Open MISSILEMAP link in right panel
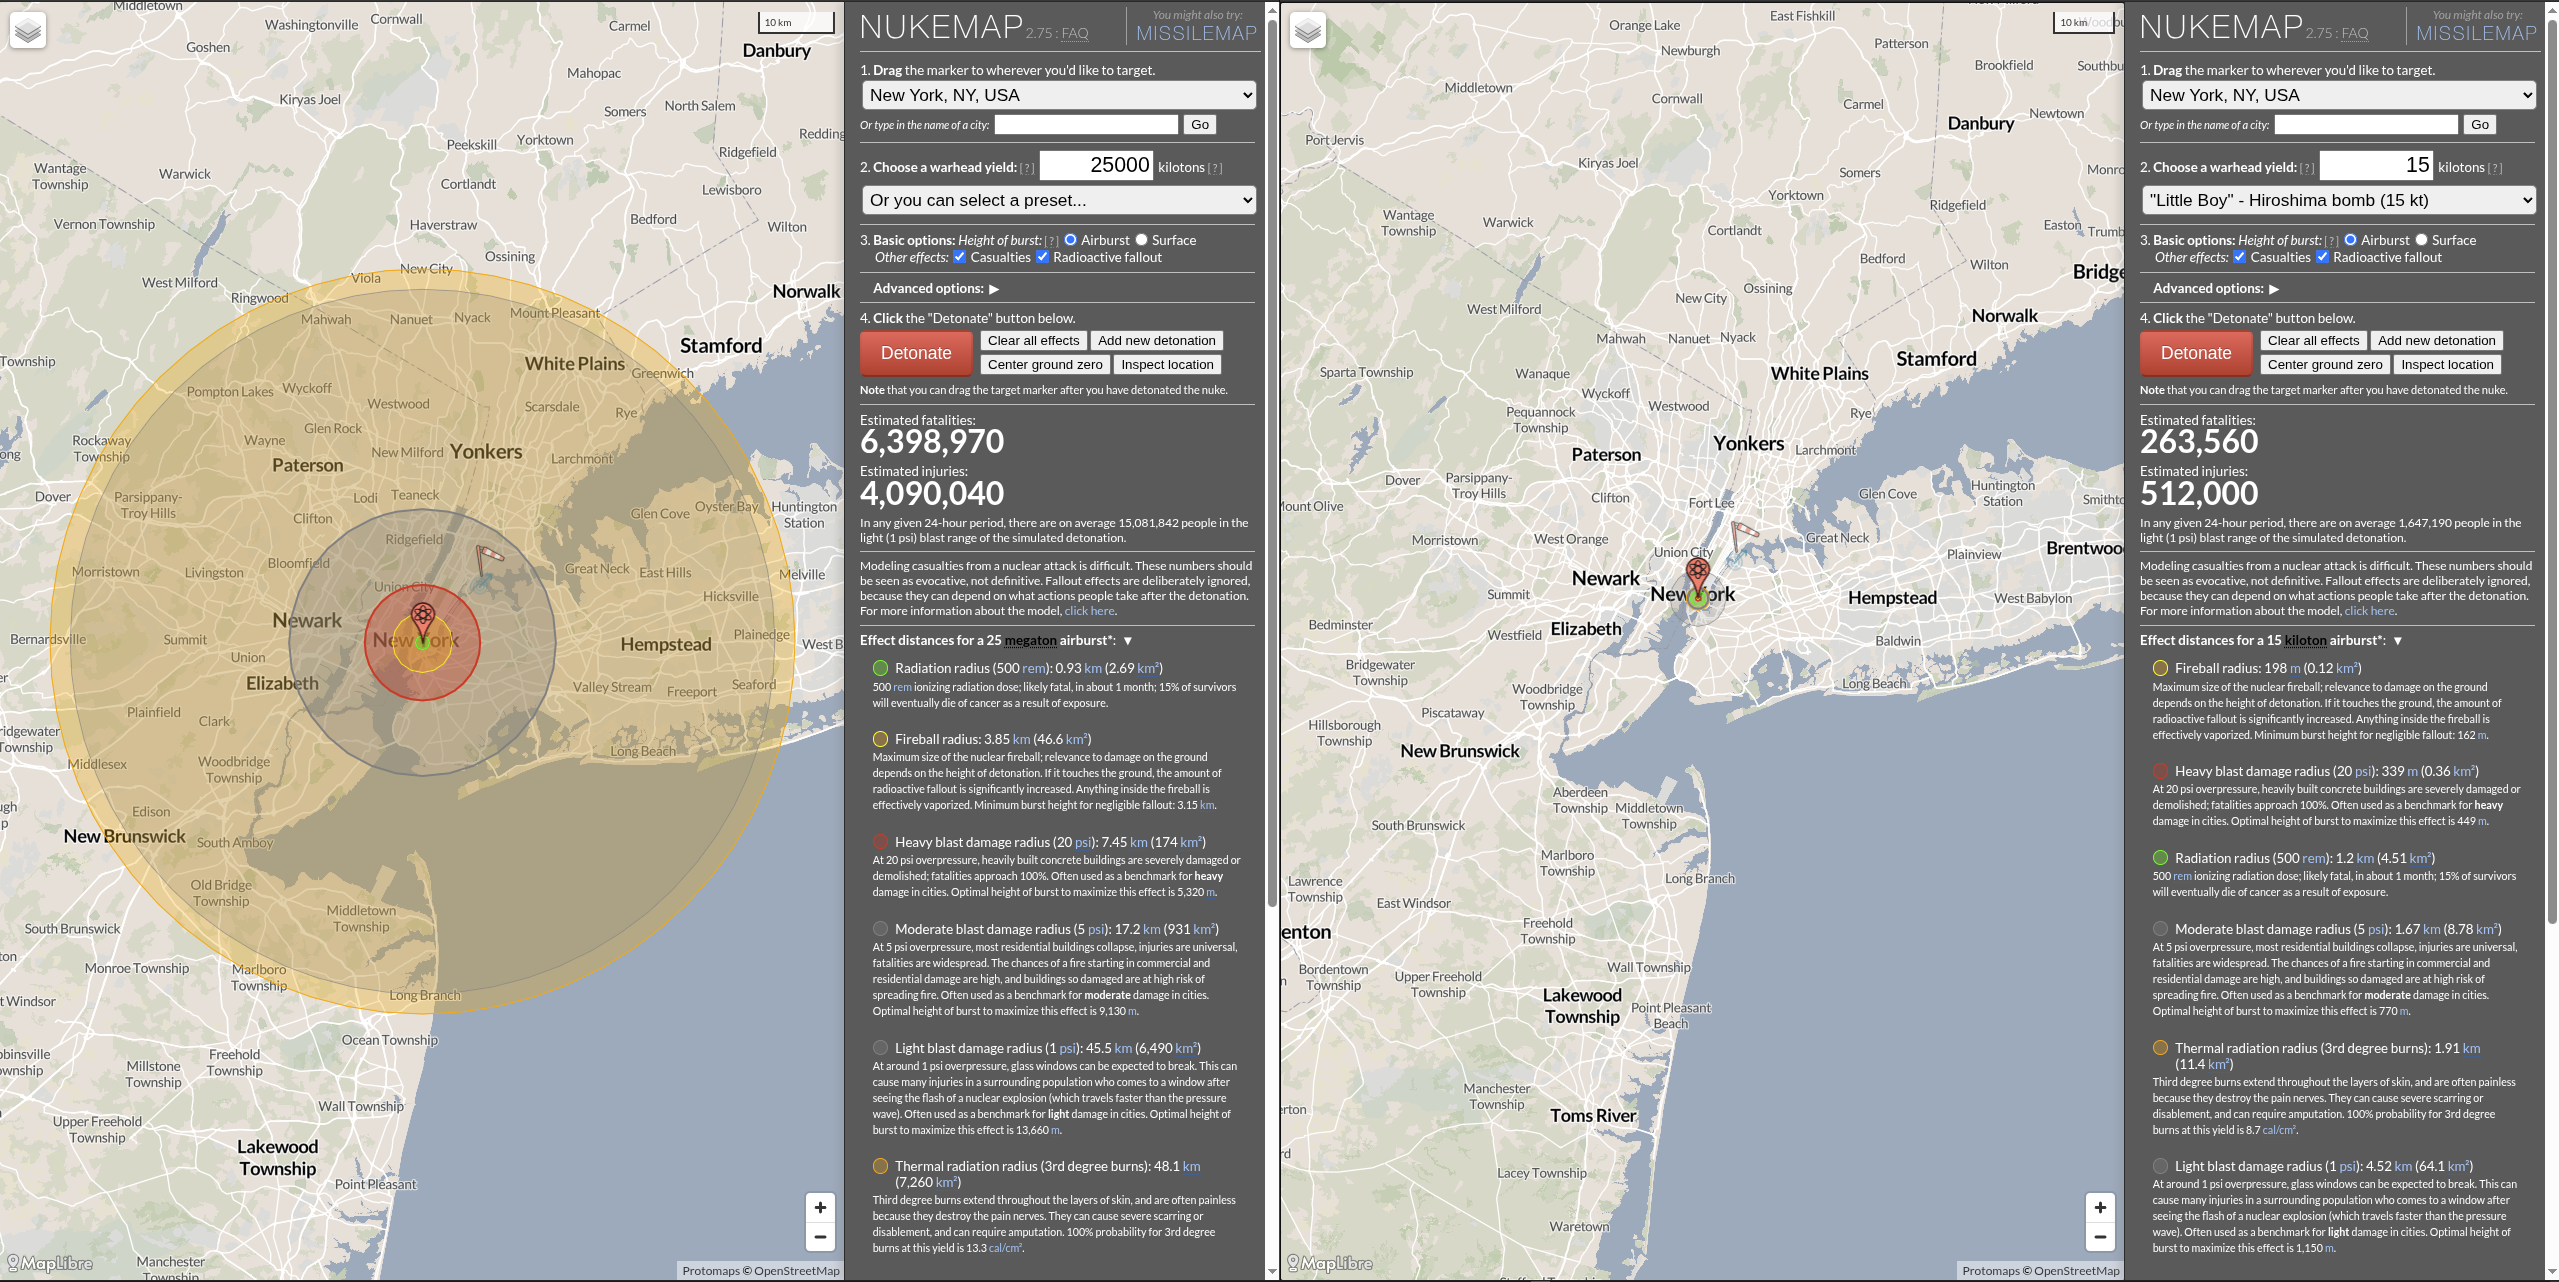The image size is (2559, 1282). click(2476, 33)
